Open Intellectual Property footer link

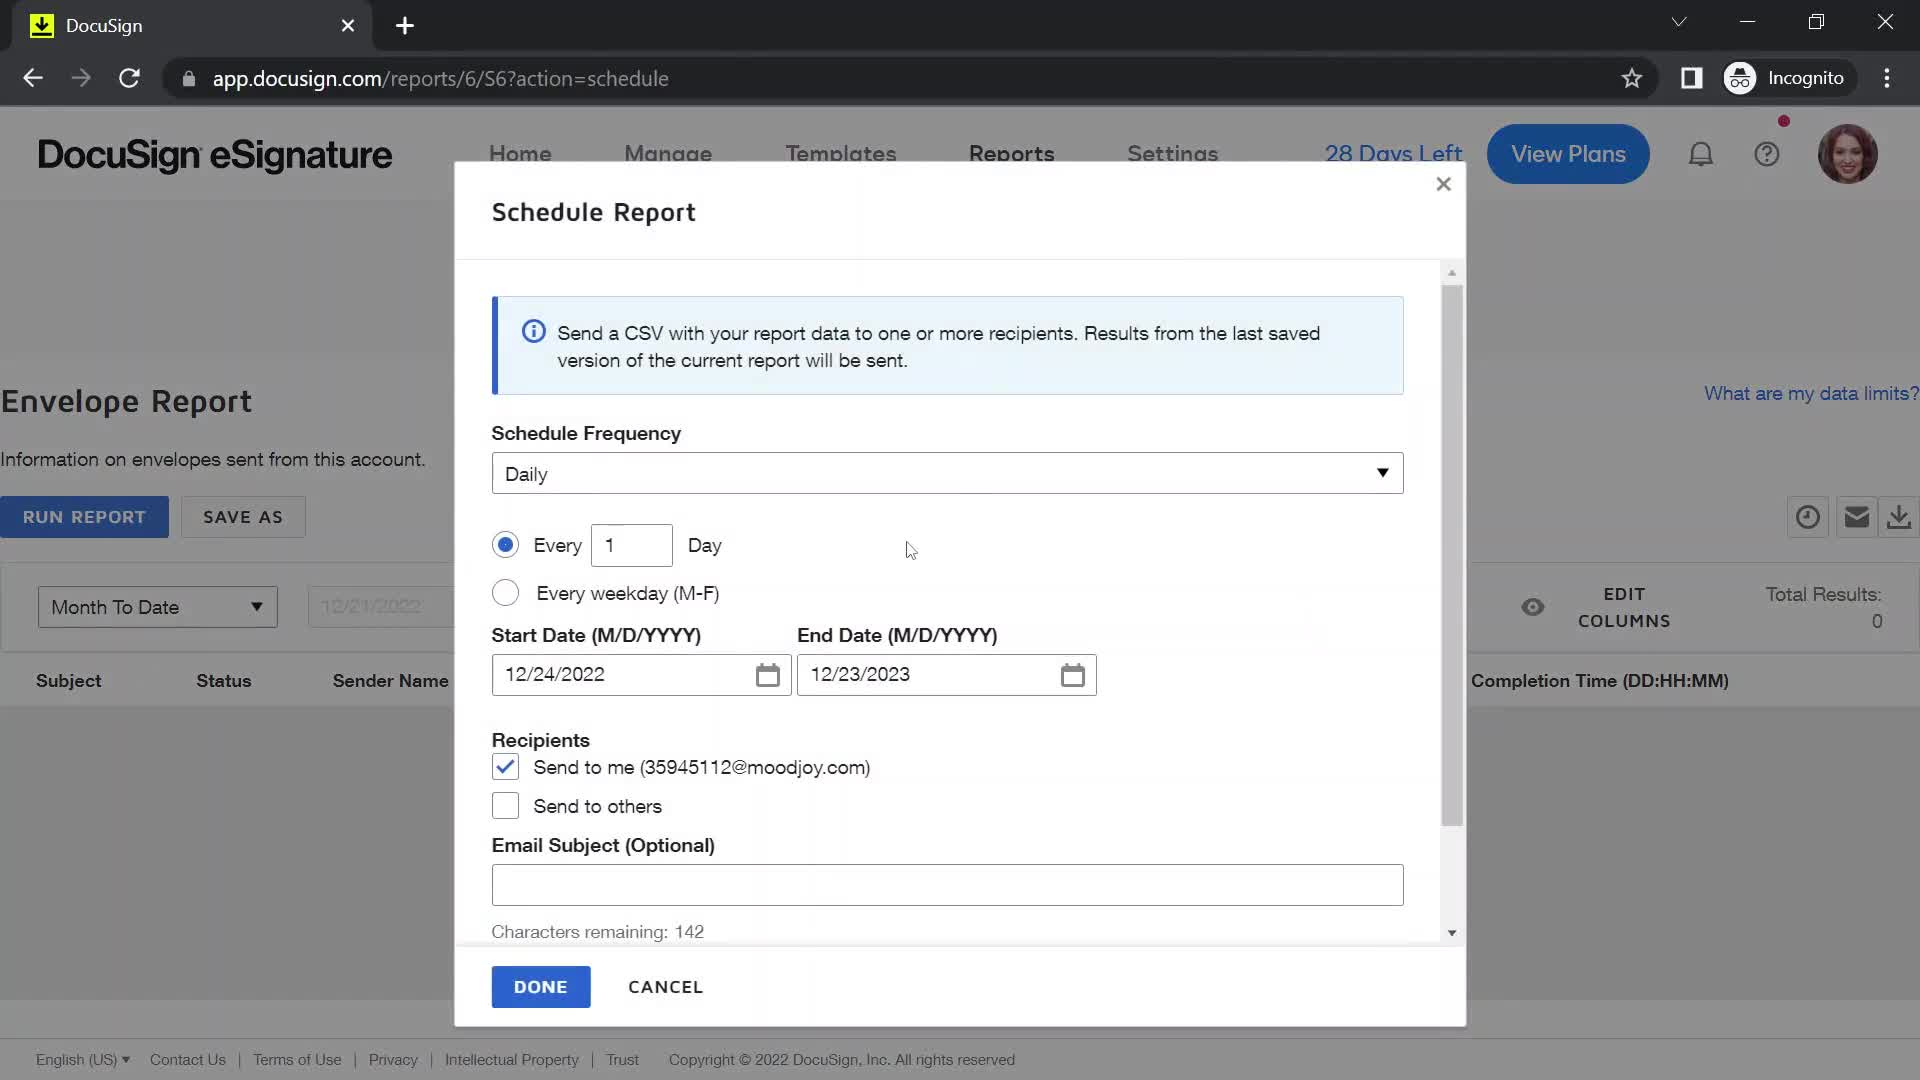(x=512, y=1060)
